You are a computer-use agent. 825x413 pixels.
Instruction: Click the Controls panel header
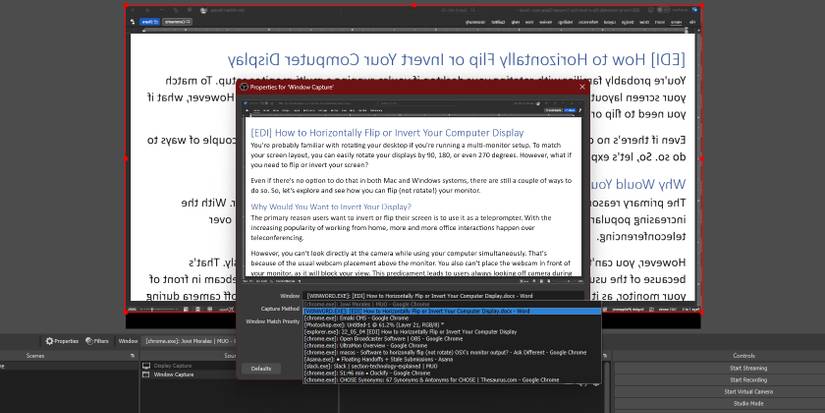(743, 356)
